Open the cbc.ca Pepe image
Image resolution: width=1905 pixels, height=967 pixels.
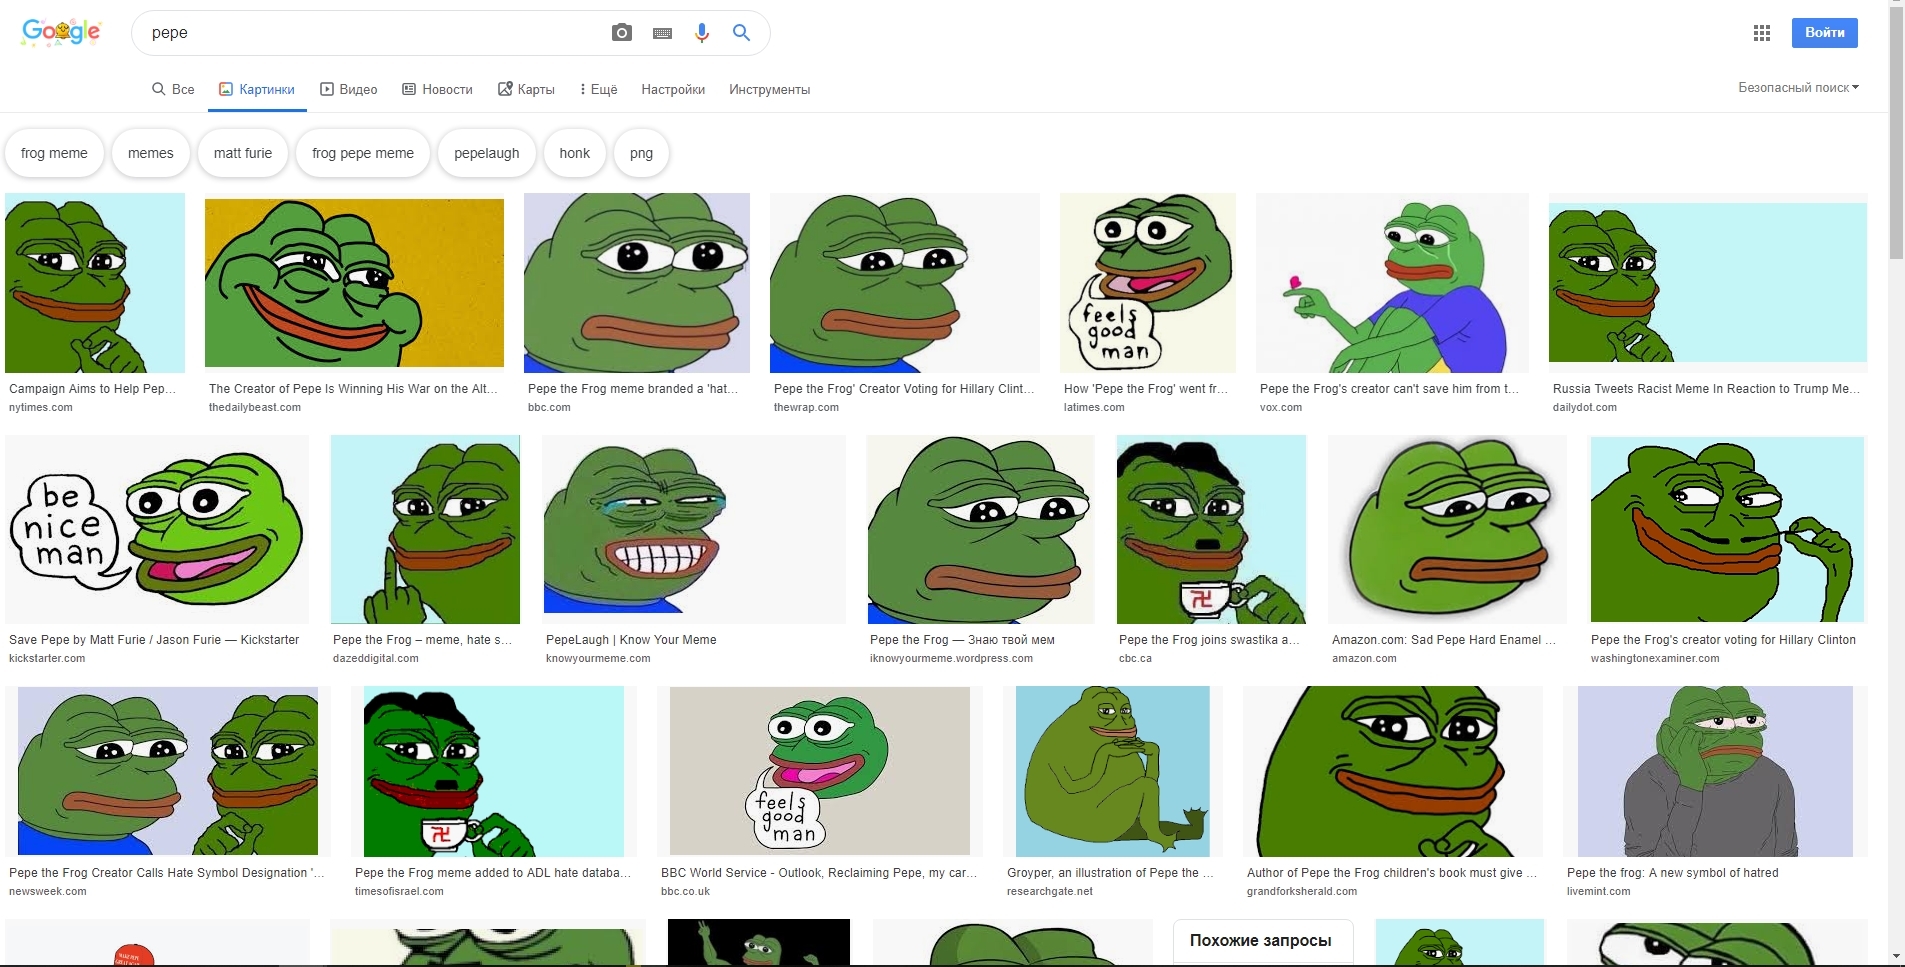[x=1211, y=530]
